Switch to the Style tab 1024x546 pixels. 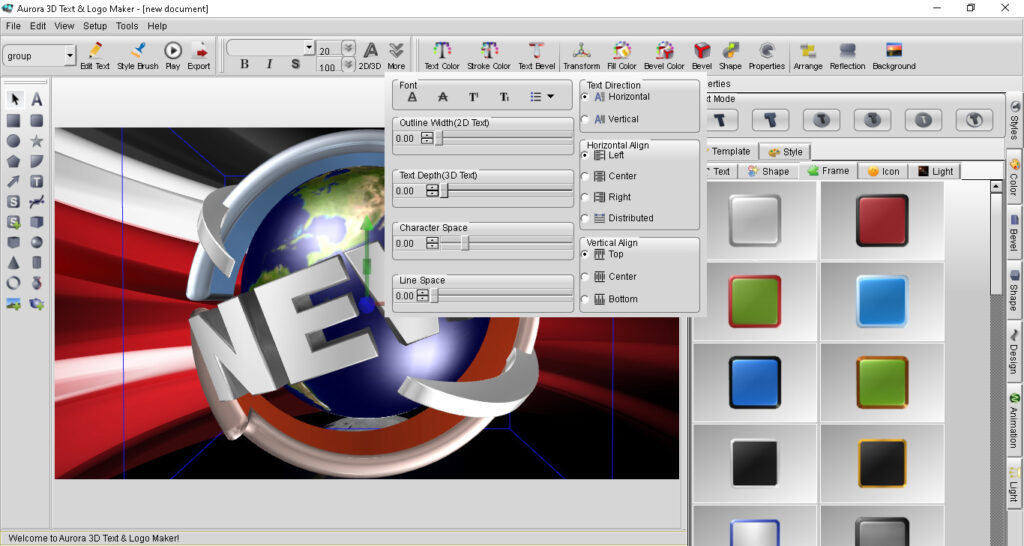click(785, 152)
